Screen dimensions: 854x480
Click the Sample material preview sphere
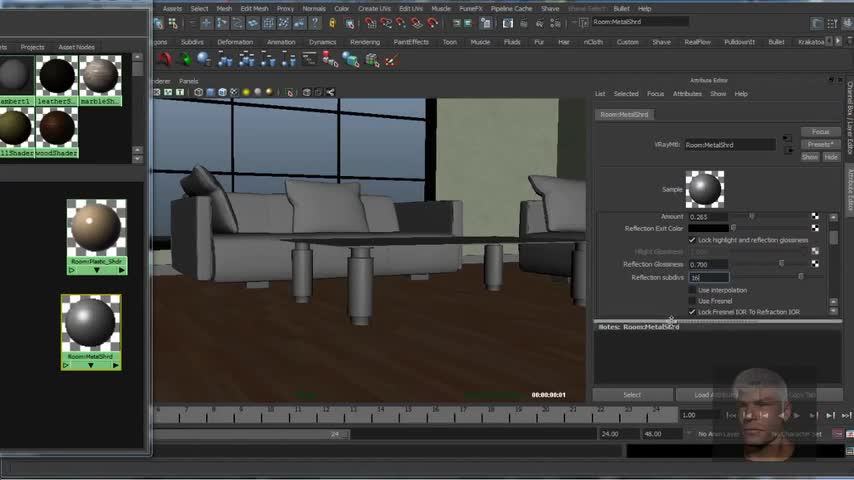(x=704, y=189)
